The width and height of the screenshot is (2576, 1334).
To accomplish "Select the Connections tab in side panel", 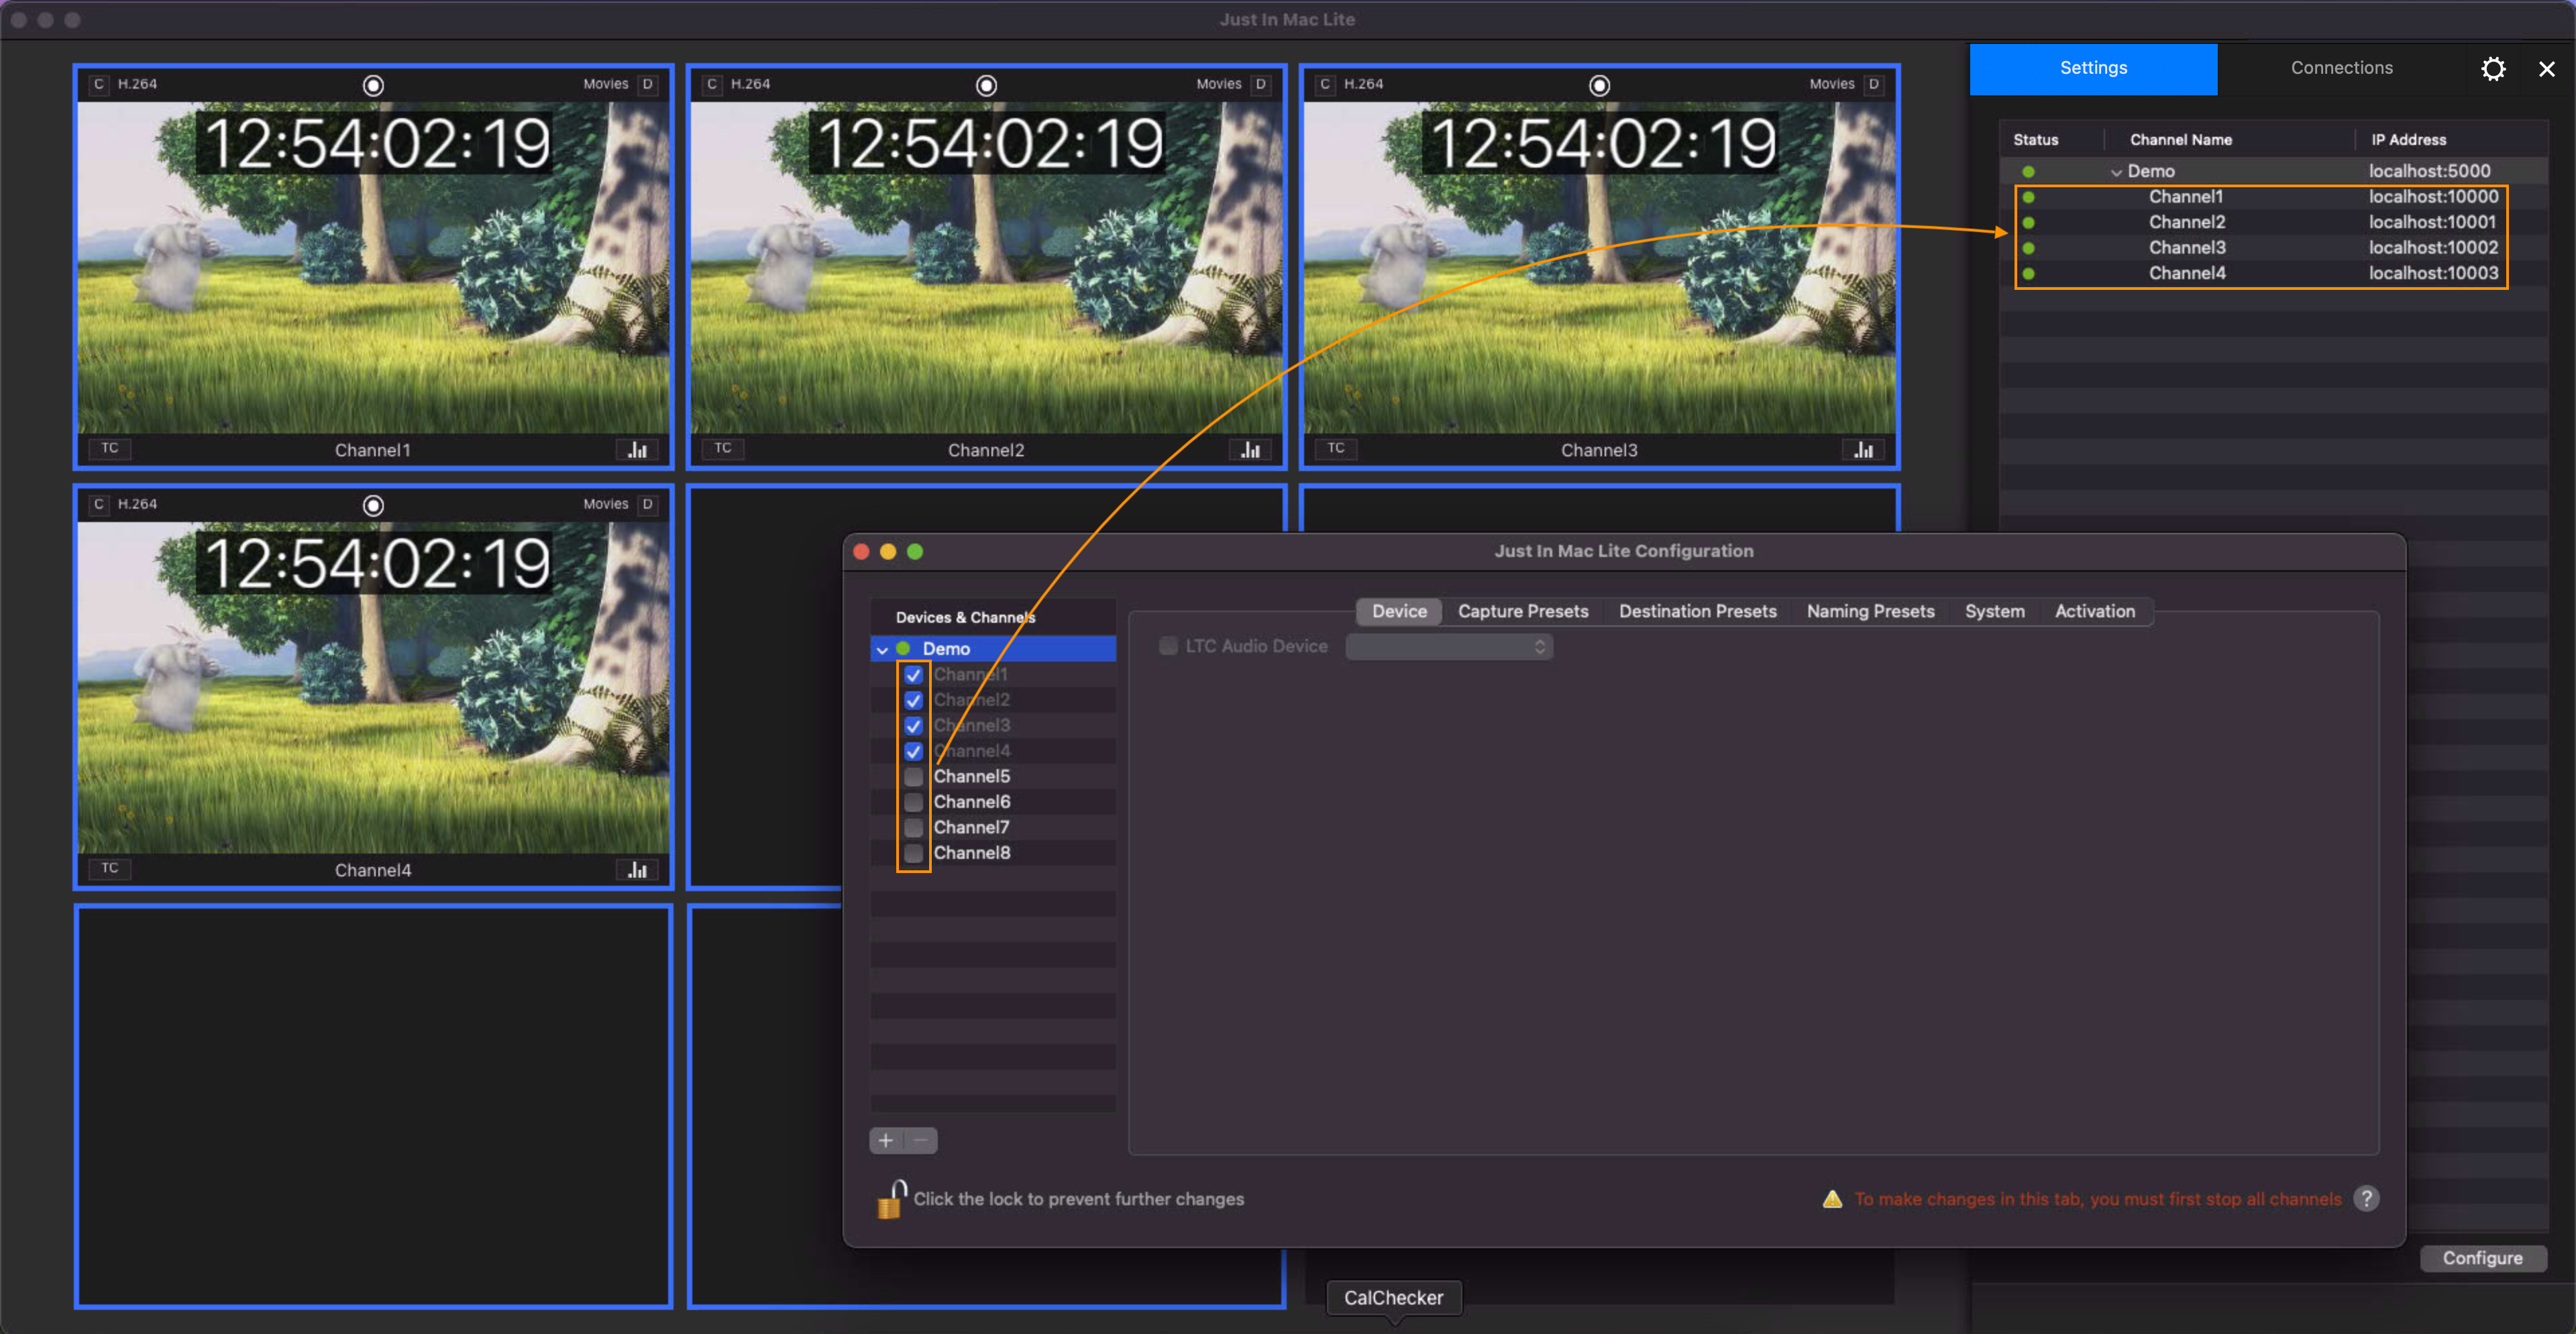I will [2341, 68].
